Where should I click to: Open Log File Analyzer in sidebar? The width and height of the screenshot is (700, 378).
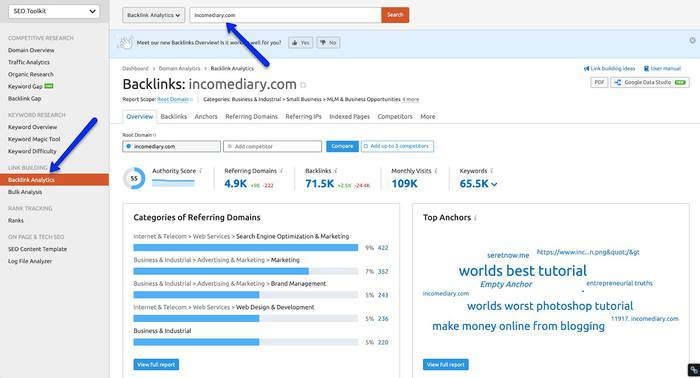[30, 261]
